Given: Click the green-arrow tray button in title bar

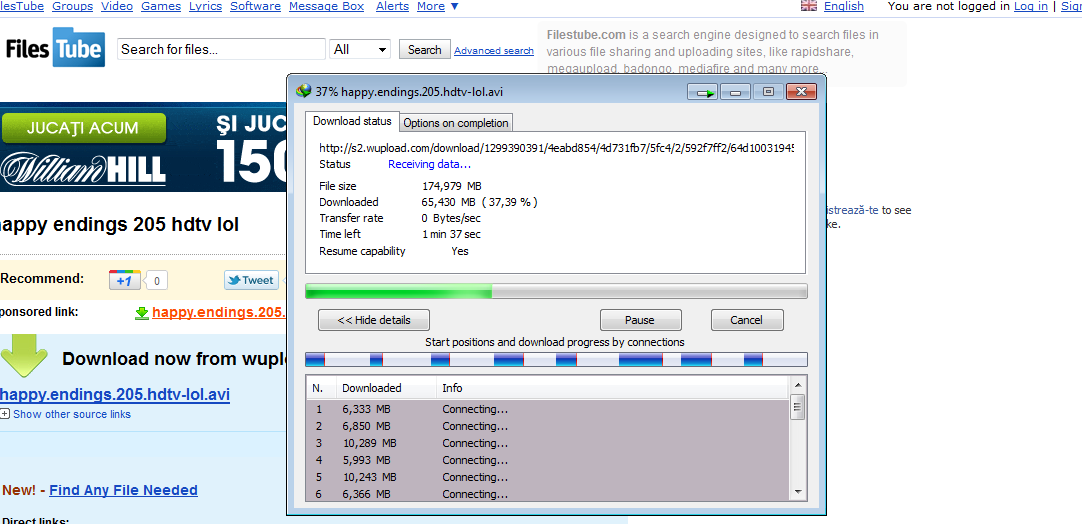Looking at the screenshot, I should pos(704,92).
